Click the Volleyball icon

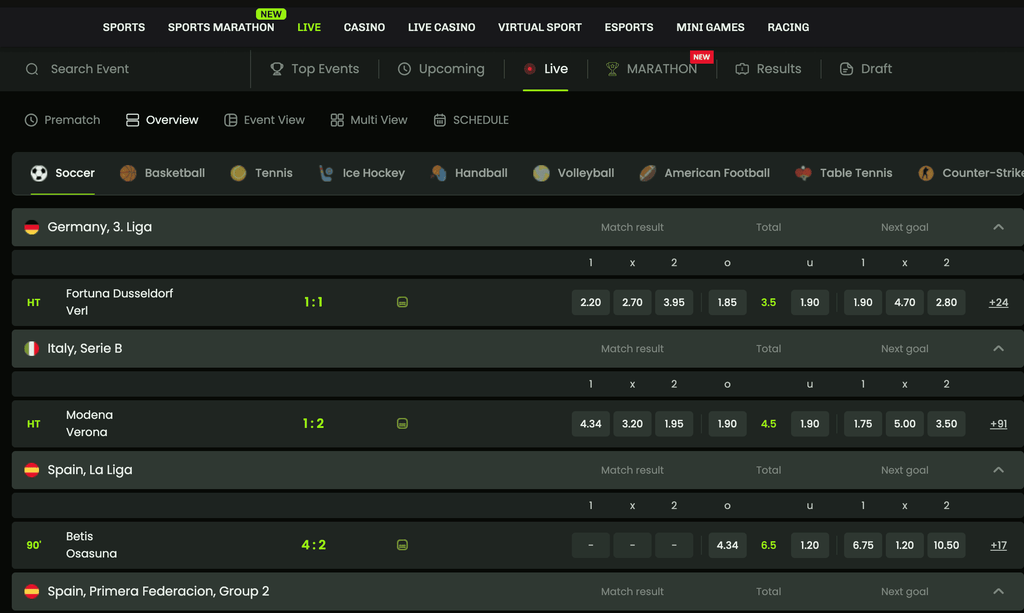(x=541, y=173)
